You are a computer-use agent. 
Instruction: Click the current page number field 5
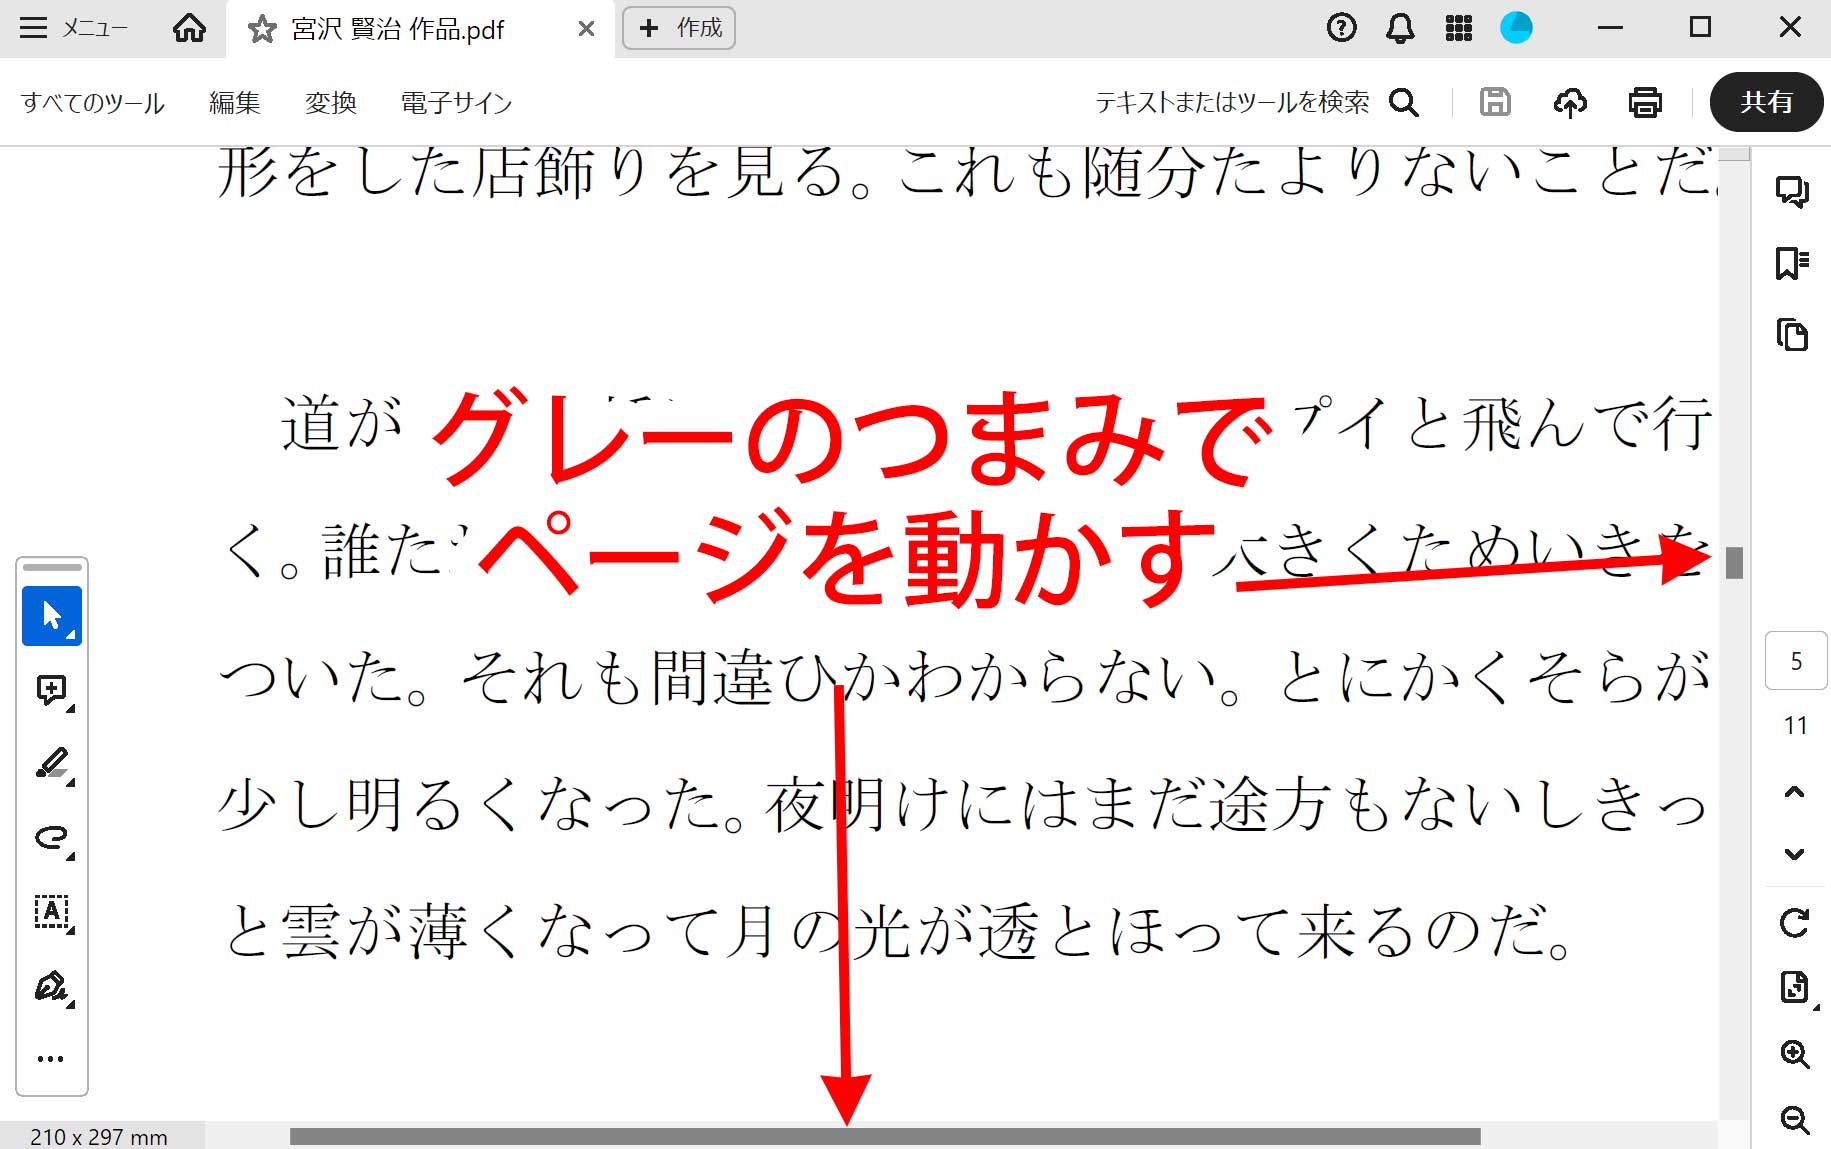pyautogui.click(x=1796, y=661)
